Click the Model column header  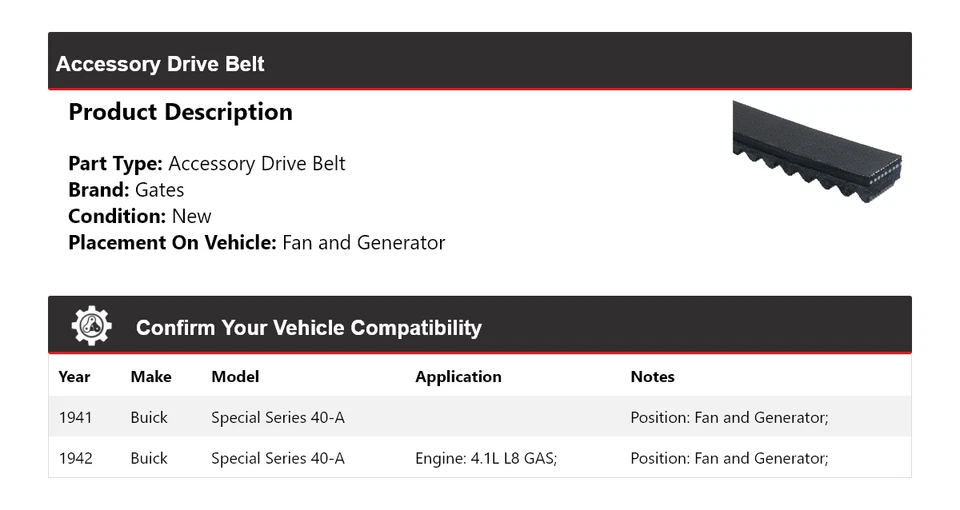tap(235, 377)
